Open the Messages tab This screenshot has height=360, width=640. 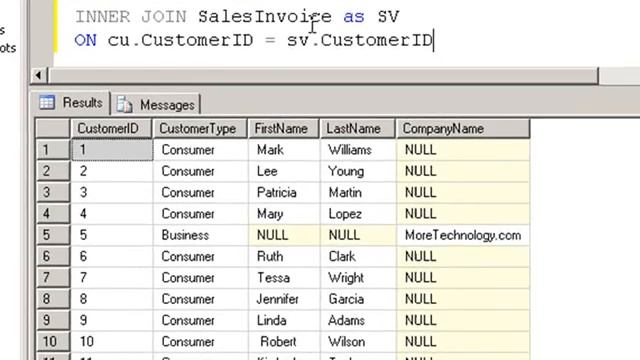(x=156, y=105)
